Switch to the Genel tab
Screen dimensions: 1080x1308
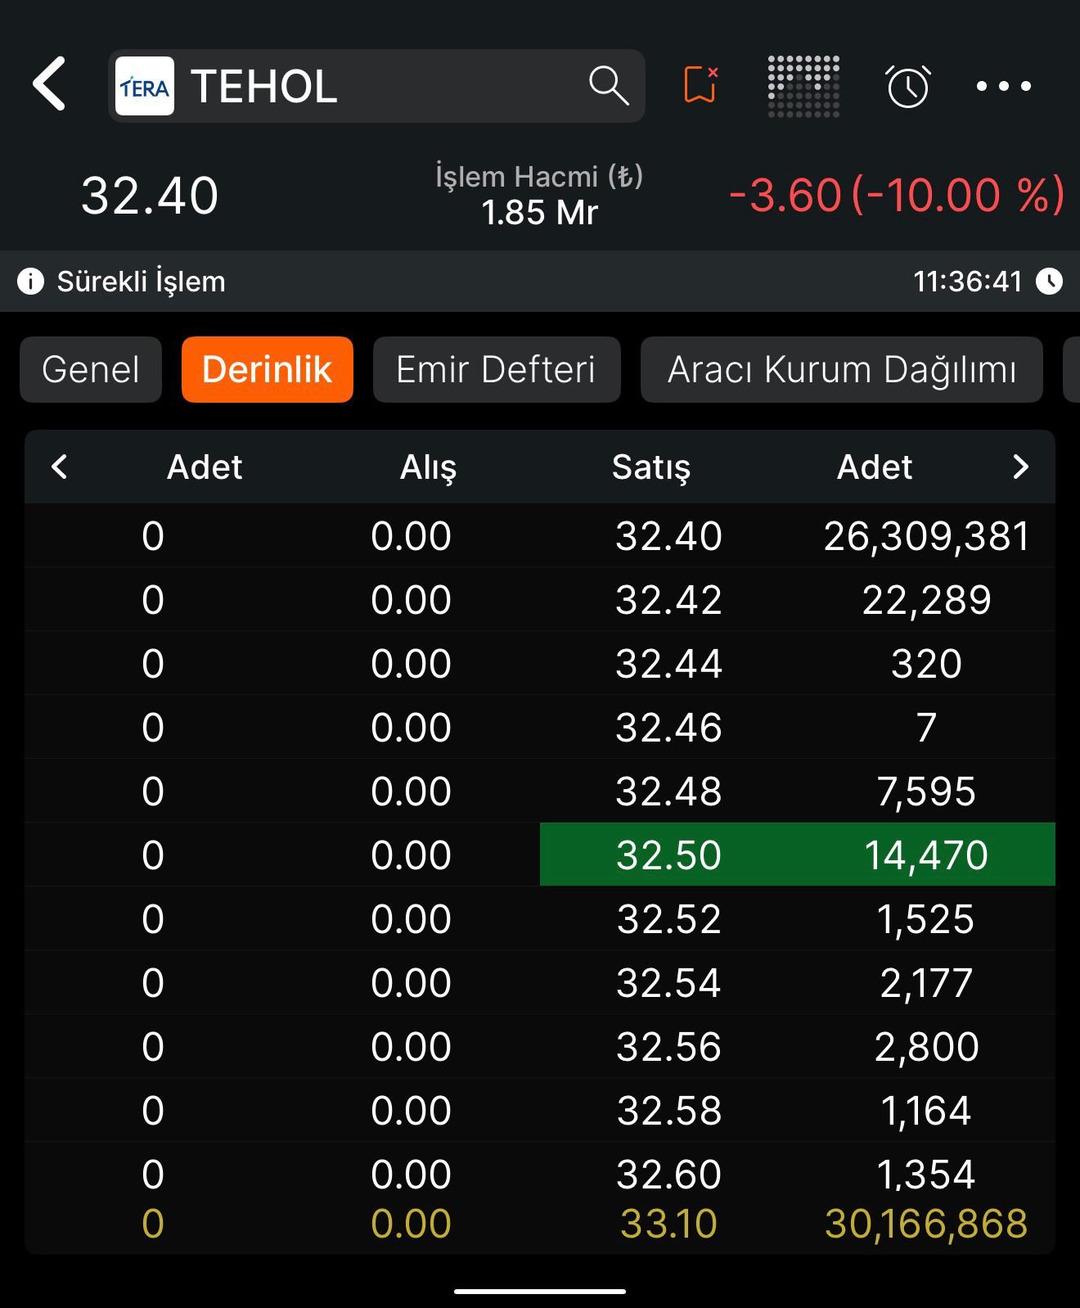[x=91, y=370]
